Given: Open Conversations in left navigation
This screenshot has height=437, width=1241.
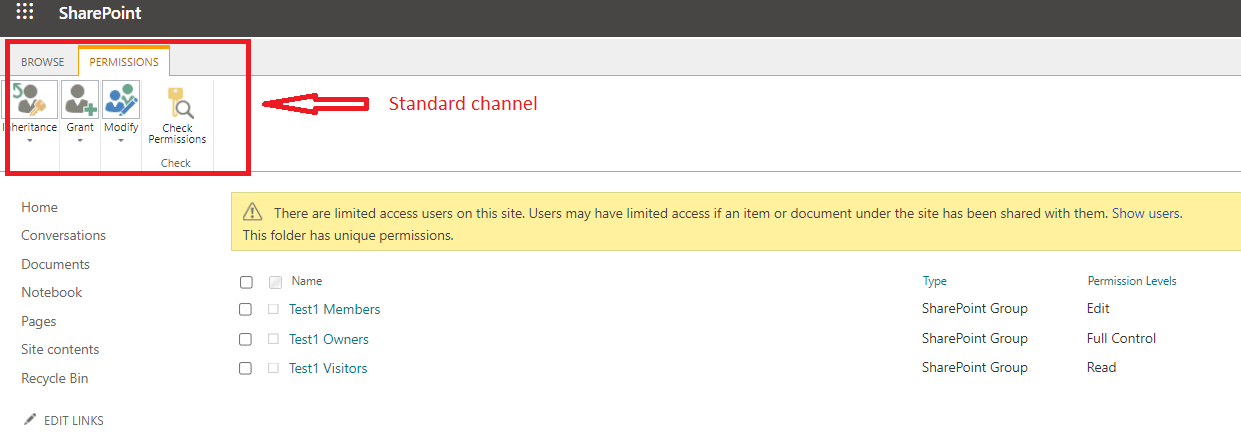Looking at the screenshot, I should 63,235.
